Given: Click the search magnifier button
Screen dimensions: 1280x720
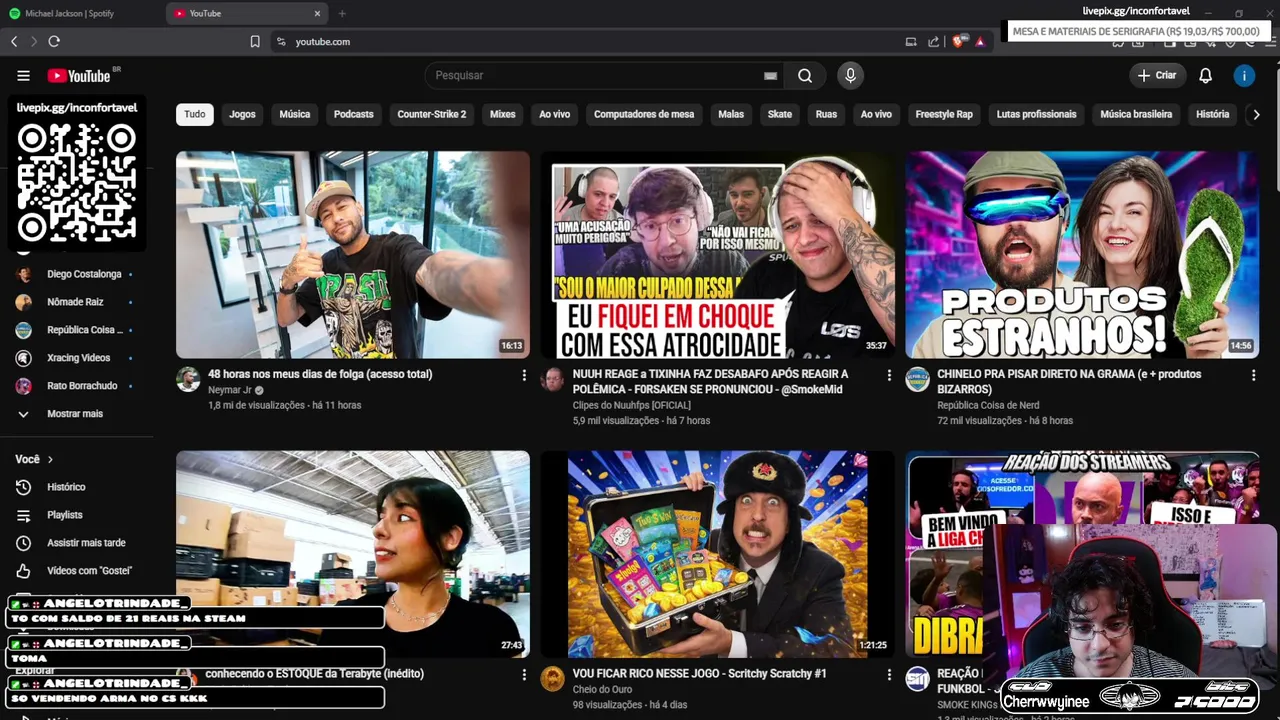Looking at the screenshot, I should pos(805,76).
